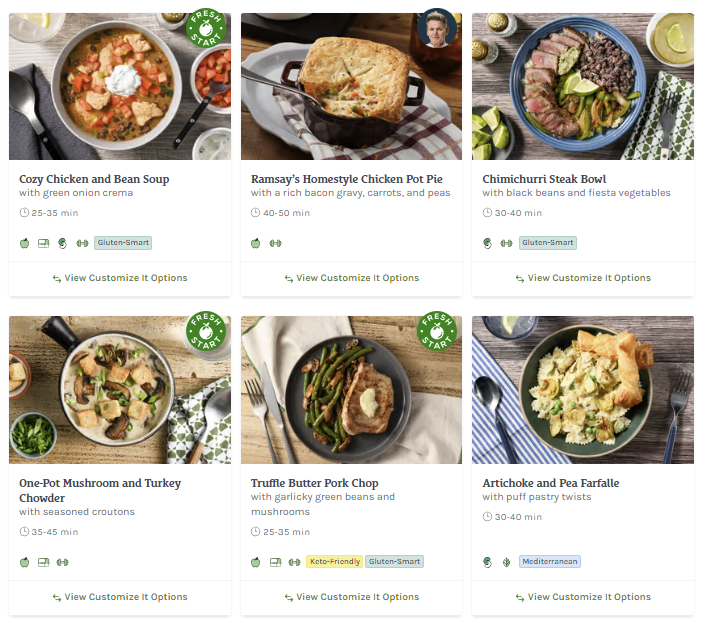706x623 pixels.
Task: Open the Ramsay's Homestyle Chicken Pot Pie title
Action: point(346,179)
